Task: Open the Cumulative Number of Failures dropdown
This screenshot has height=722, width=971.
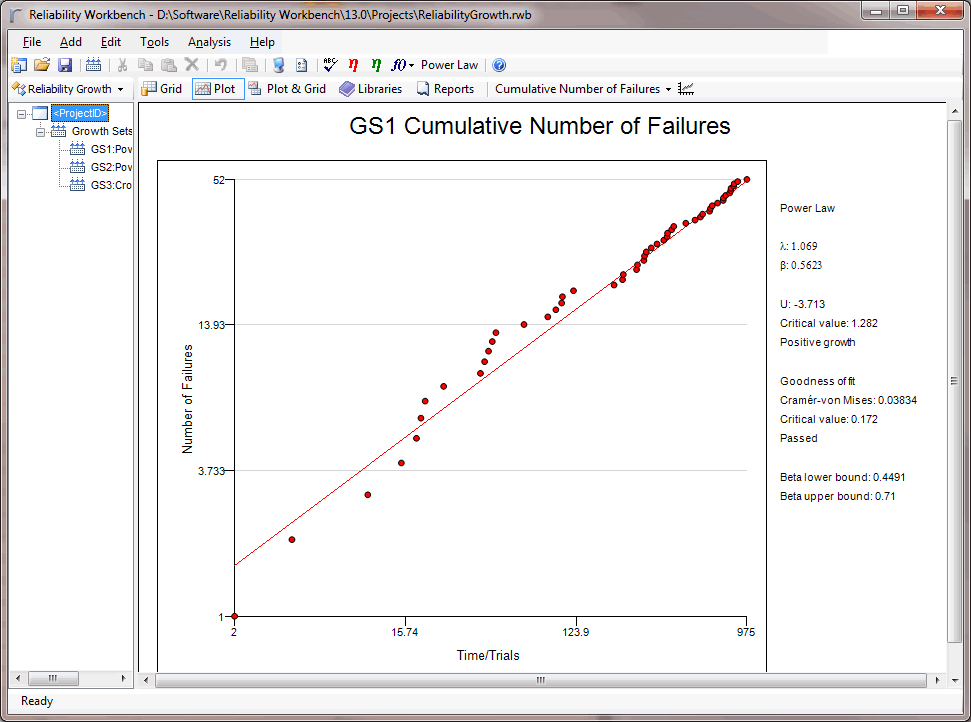Action: tap(583, 89)
